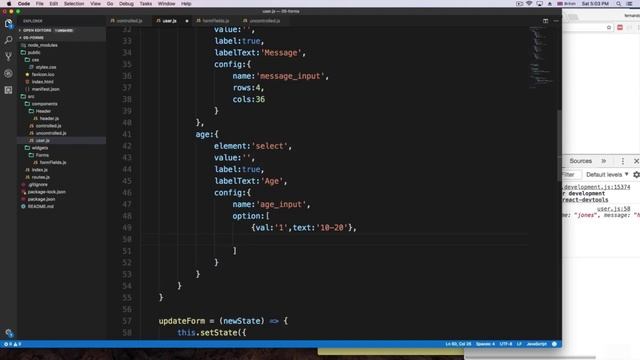Viewport: 640px width, 360px height.
Task: Open manifest.json in the explorer
Action: tap(45, 89)
